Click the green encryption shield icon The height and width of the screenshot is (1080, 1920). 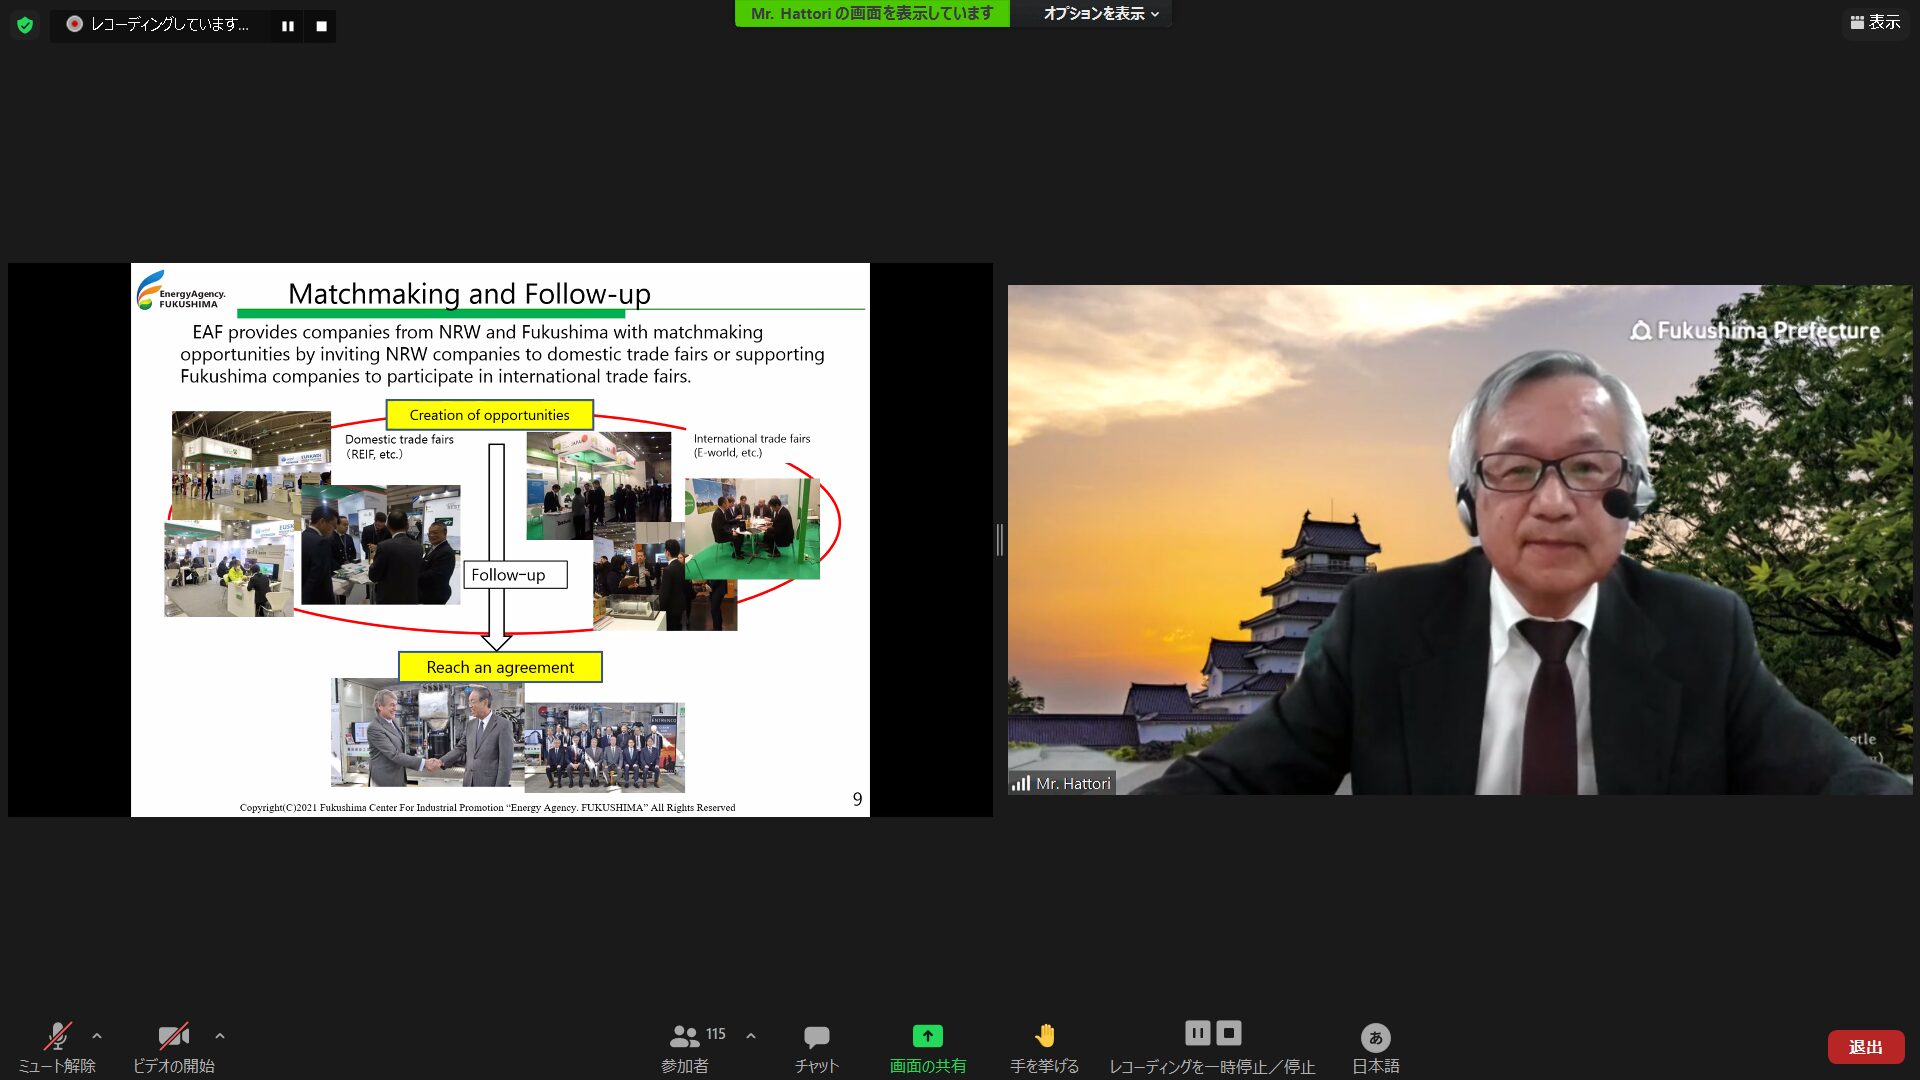(25, 25)
